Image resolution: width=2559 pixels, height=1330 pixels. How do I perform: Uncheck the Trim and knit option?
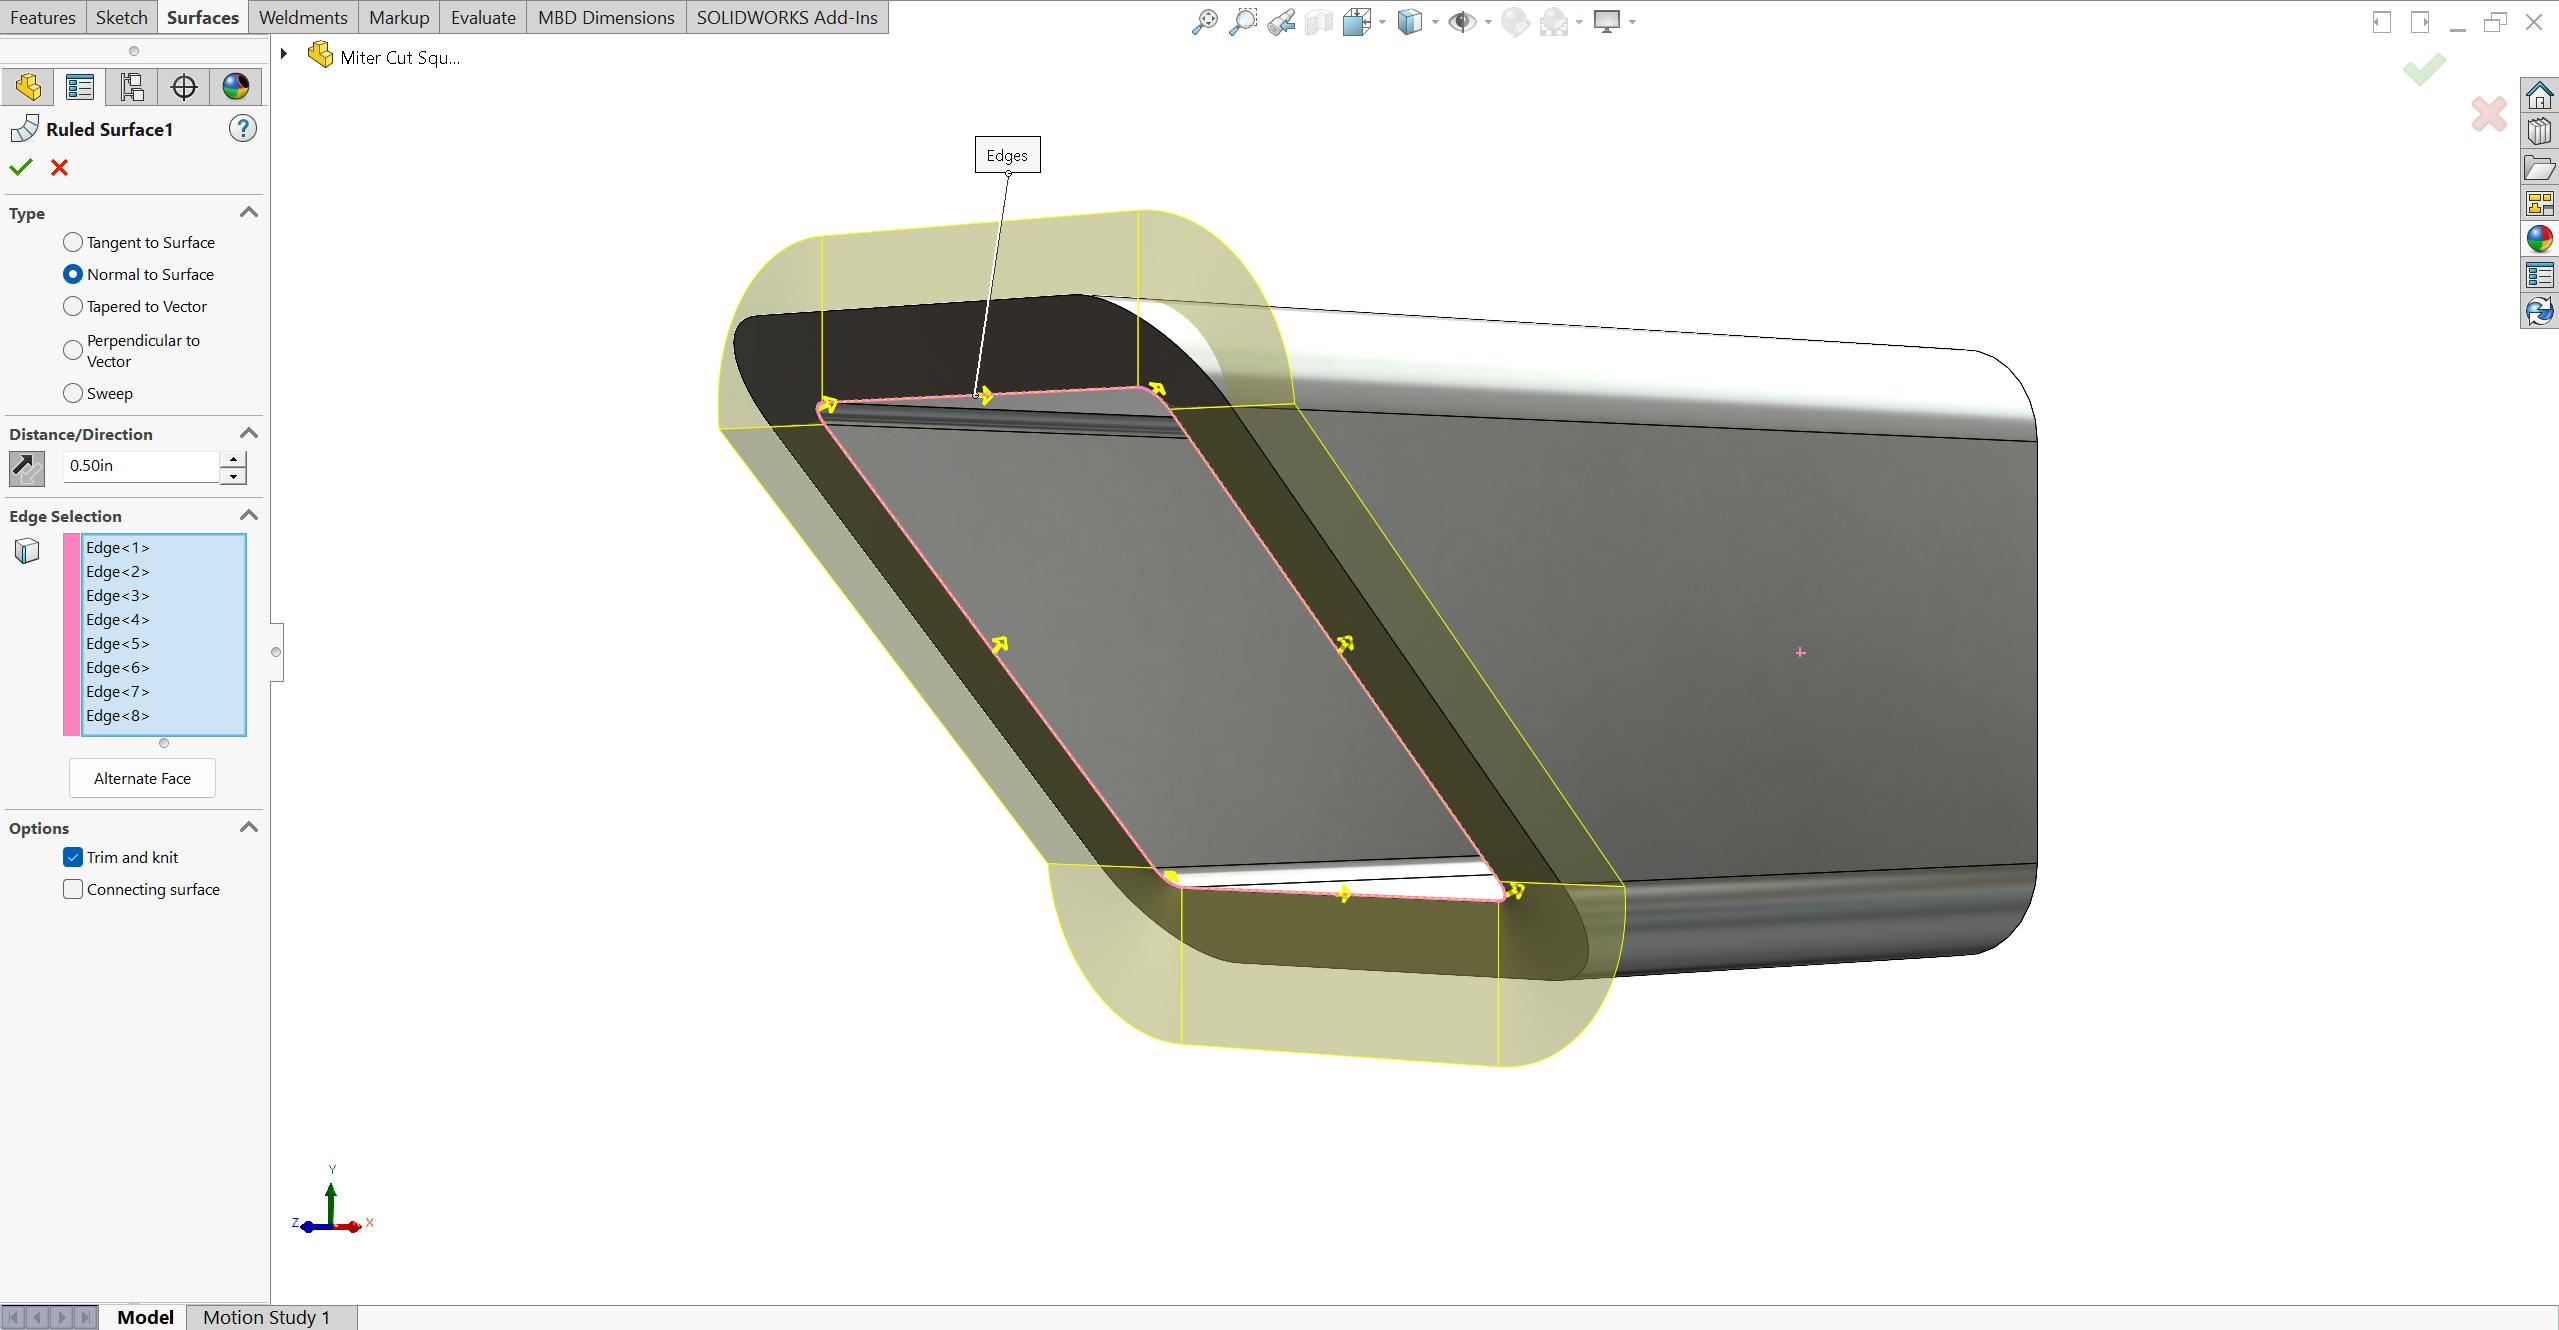click(72, 857)
